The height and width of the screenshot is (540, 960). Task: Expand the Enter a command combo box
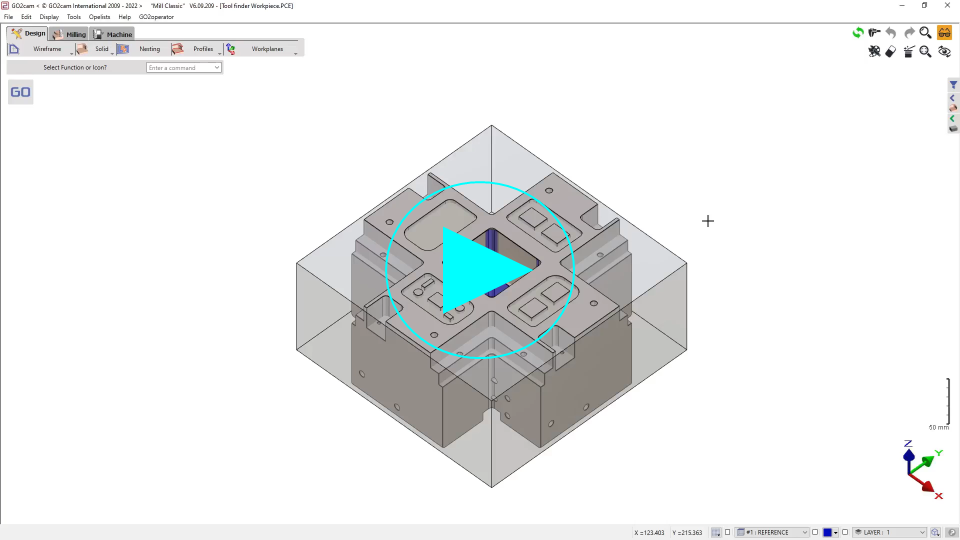(217, 68)
